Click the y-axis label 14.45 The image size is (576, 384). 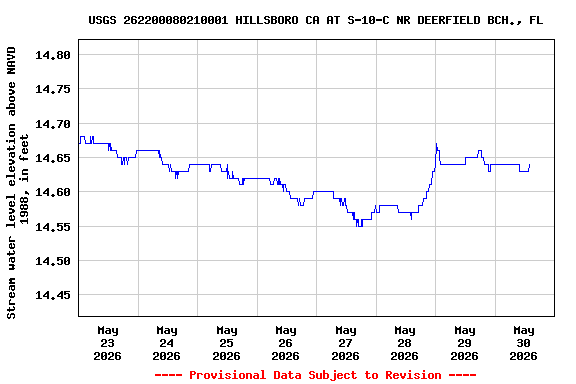53,295
